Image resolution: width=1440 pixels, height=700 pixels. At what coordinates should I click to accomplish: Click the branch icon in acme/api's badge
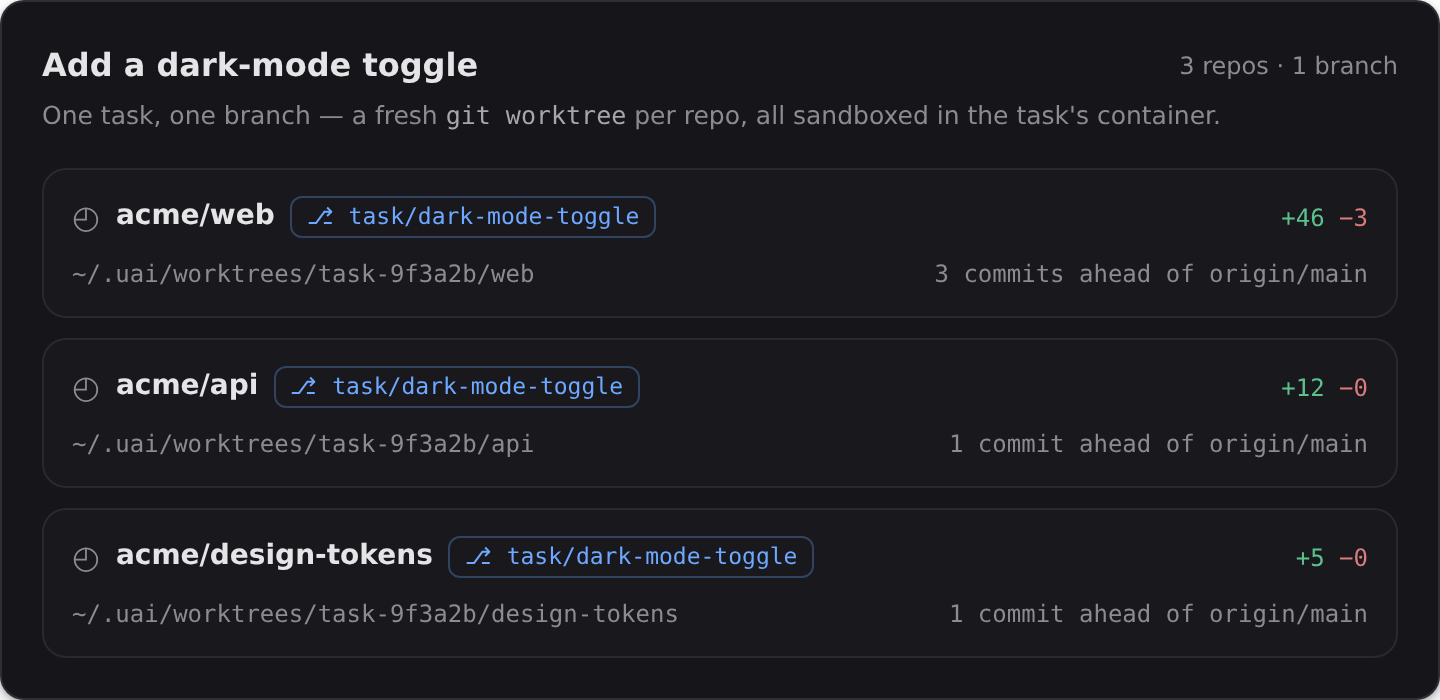(x=304, y=387)
